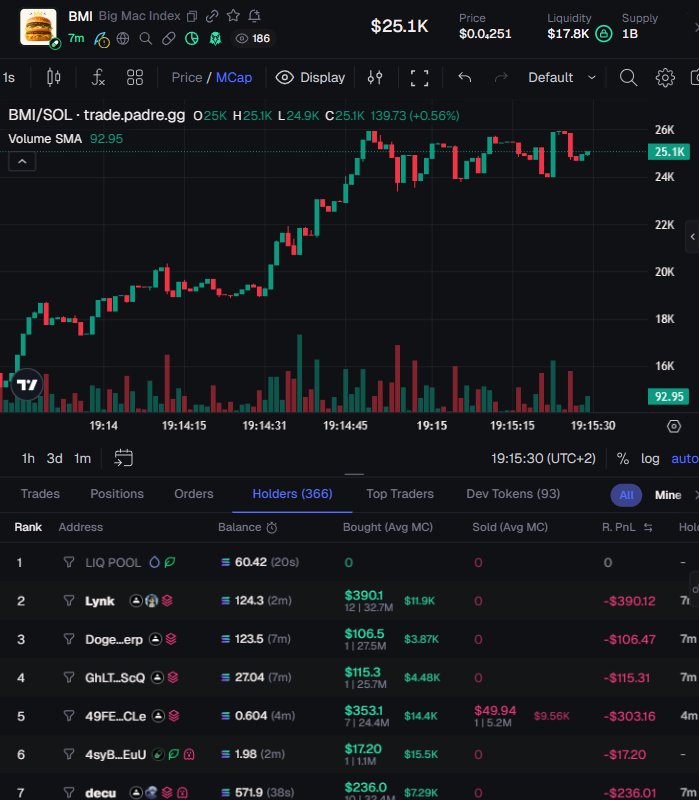Click the Volume SMA indicator legend

tap(65, 139)
